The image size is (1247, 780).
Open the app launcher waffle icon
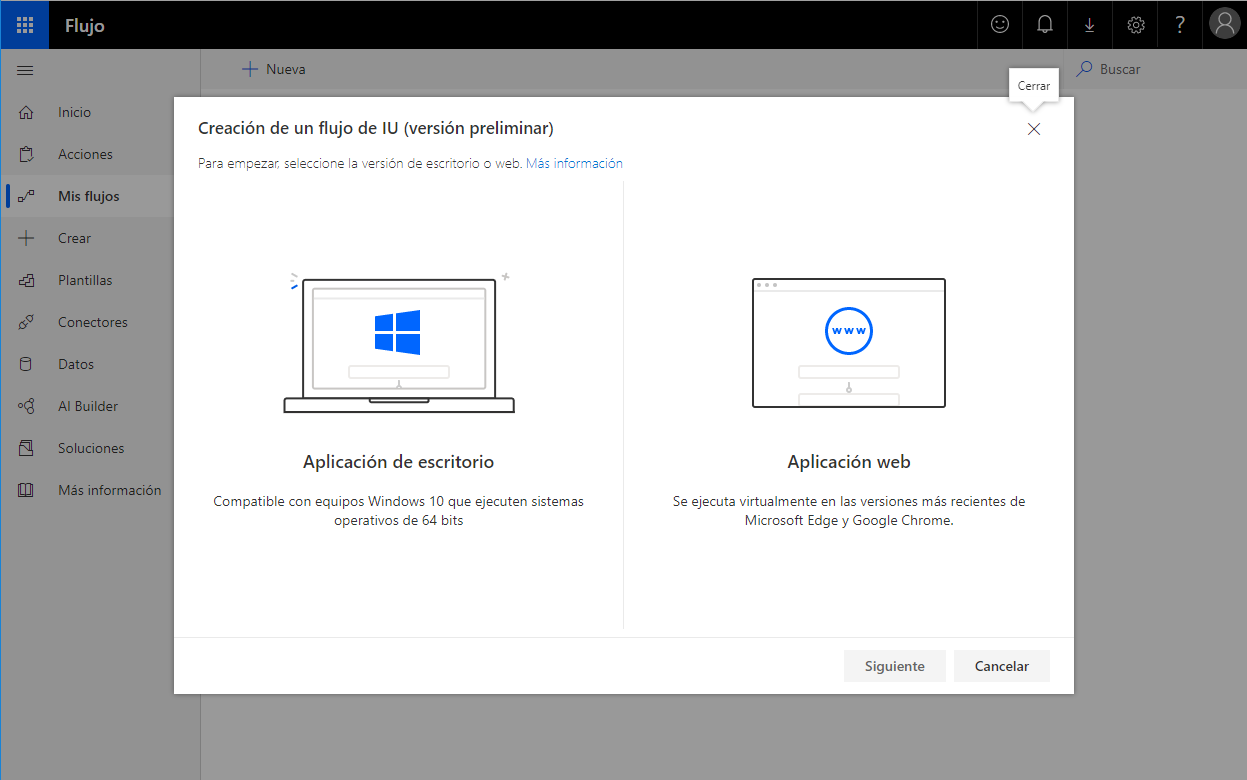(x=25, y=25)
